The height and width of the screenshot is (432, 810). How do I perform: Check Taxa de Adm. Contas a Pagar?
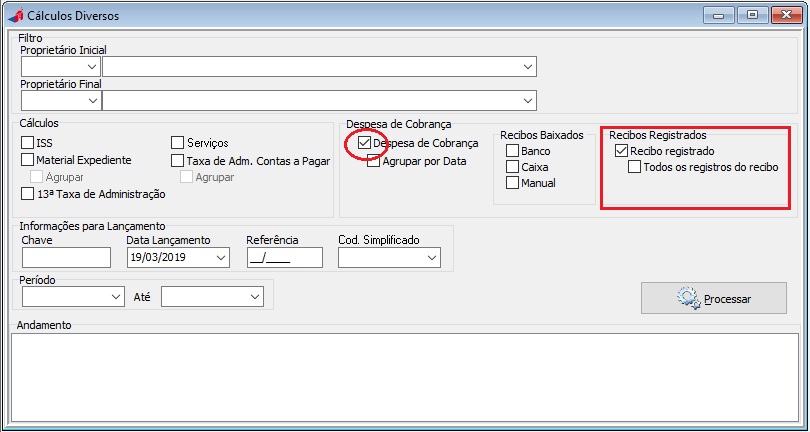[x=178, y=159]
